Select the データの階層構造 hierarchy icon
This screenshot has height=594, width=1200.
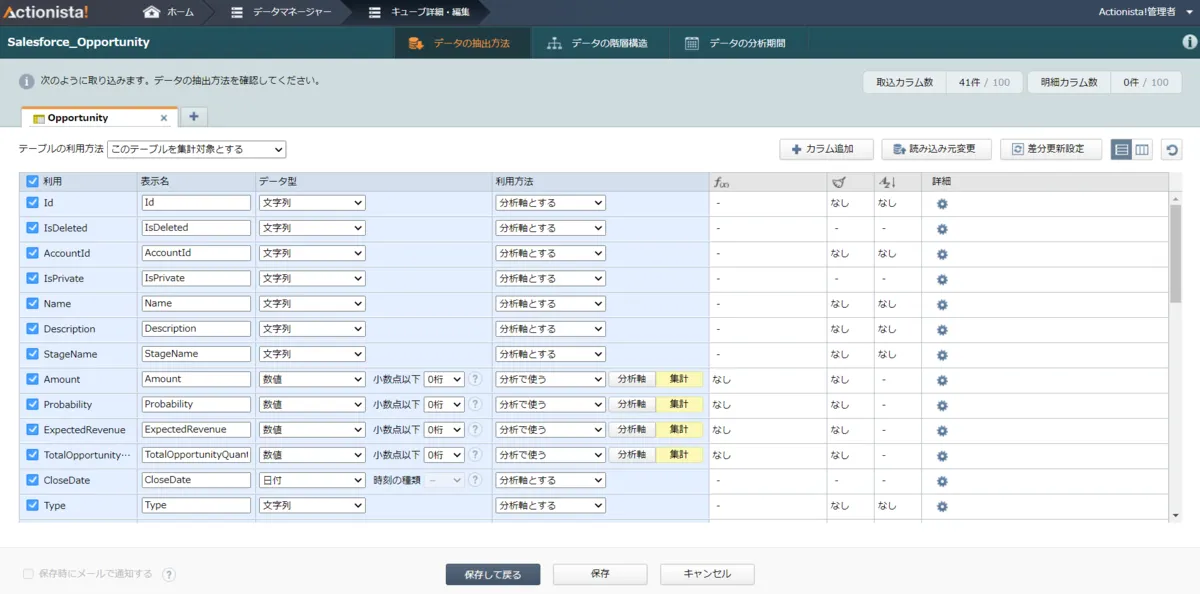pos(554,43)
